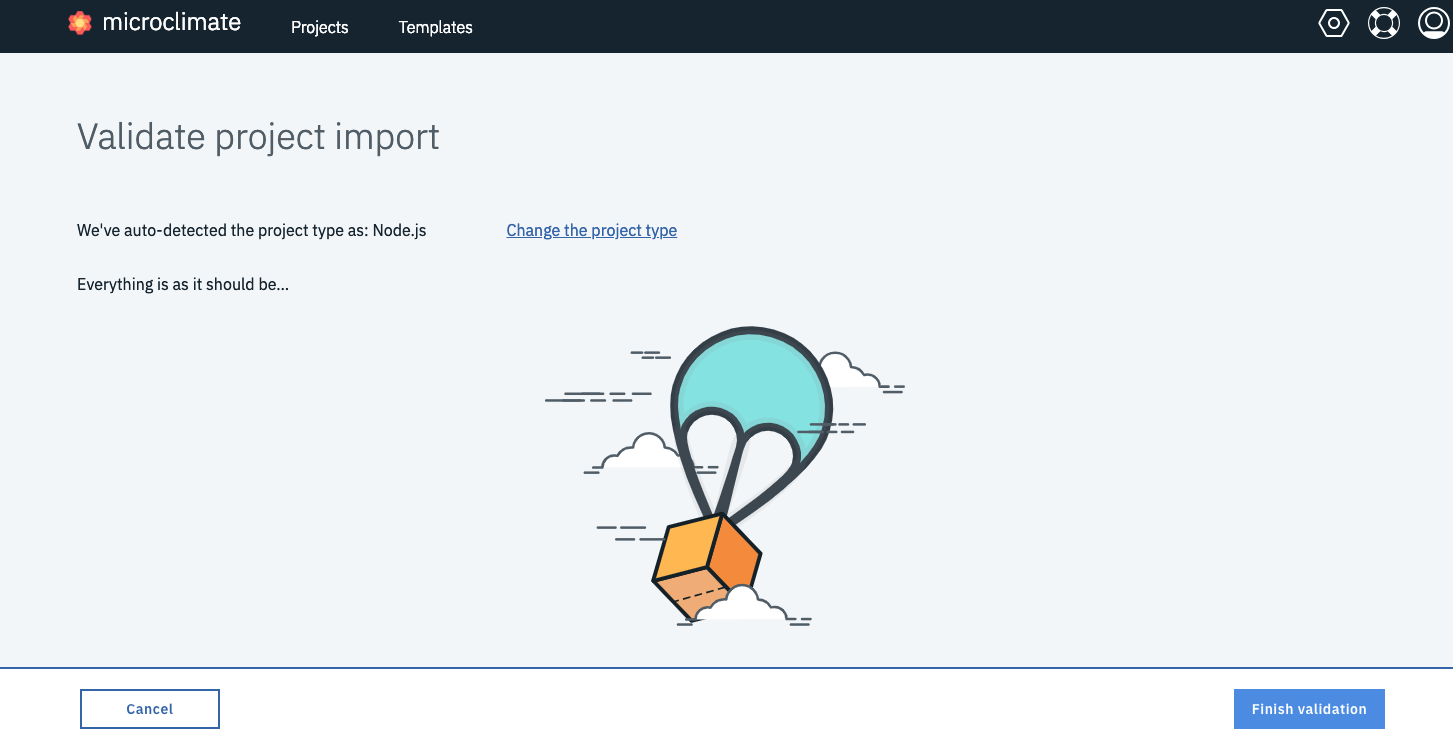Viewport: 1453px width, 740px height.
Task: Click the Everything is as it should be message
Action: [183, 284]
